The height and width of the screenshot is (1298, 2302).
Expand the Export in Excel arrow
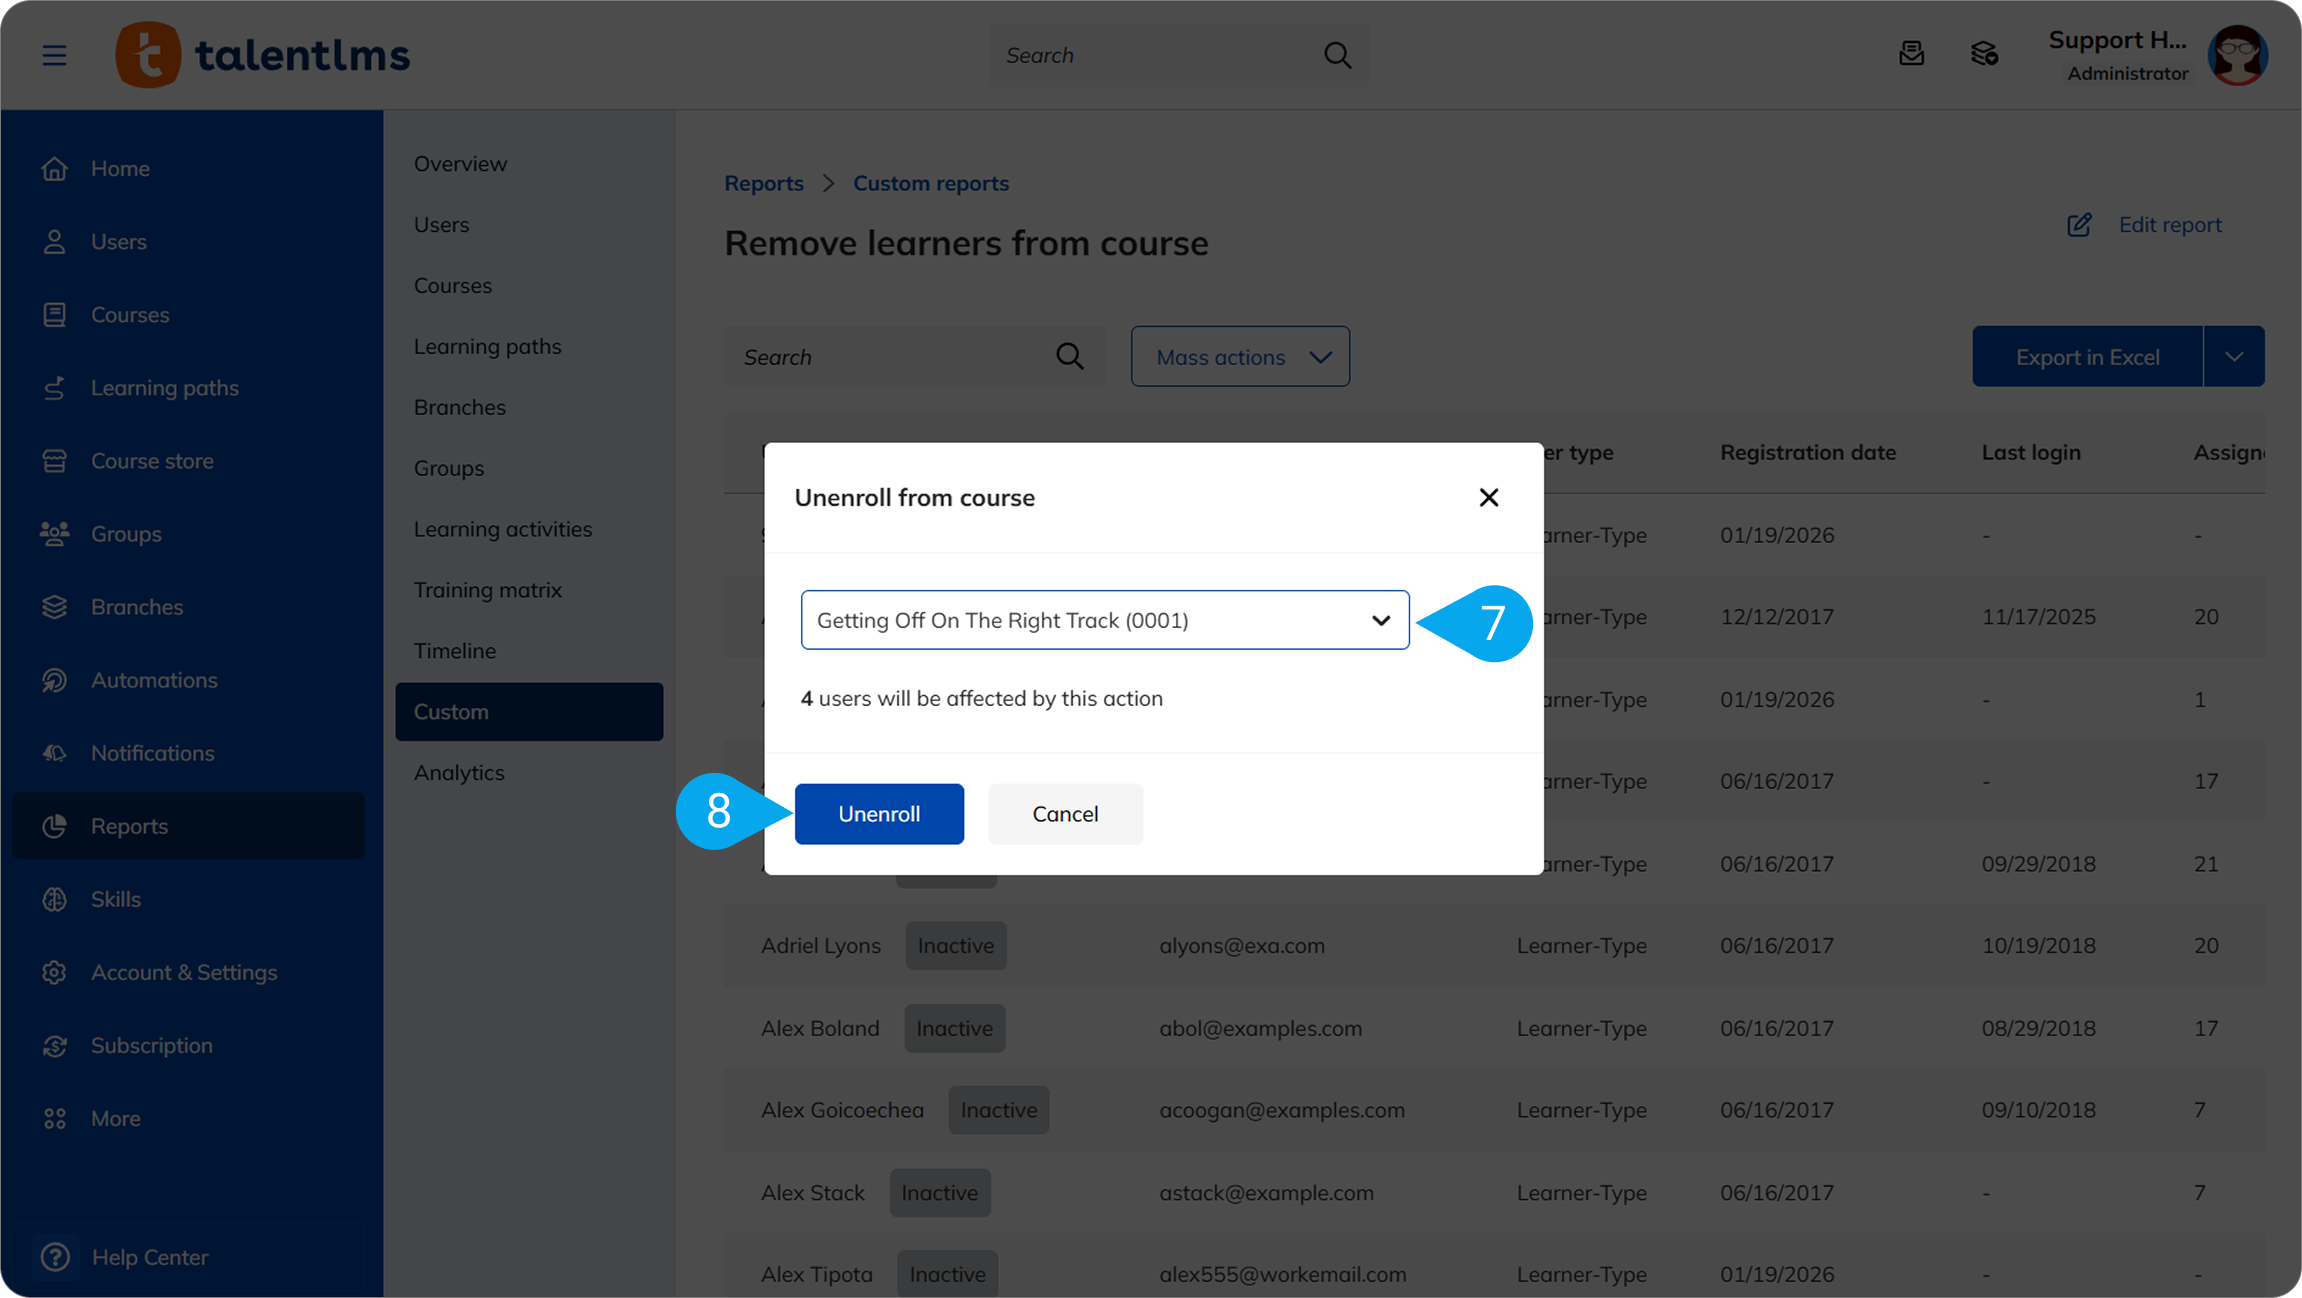click(x=2233, y=357)
